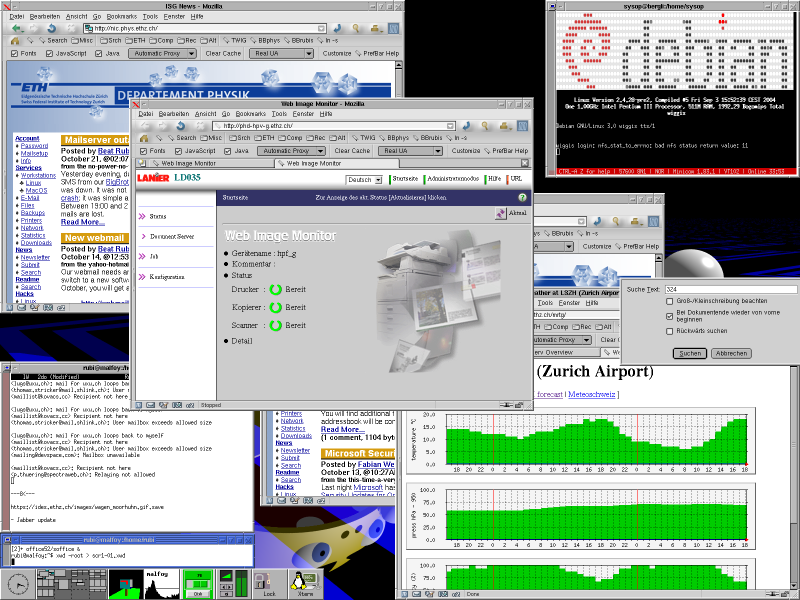Expand the Status section in the sidebar
This screenshot has width=800, height=600.
(153, 216)
